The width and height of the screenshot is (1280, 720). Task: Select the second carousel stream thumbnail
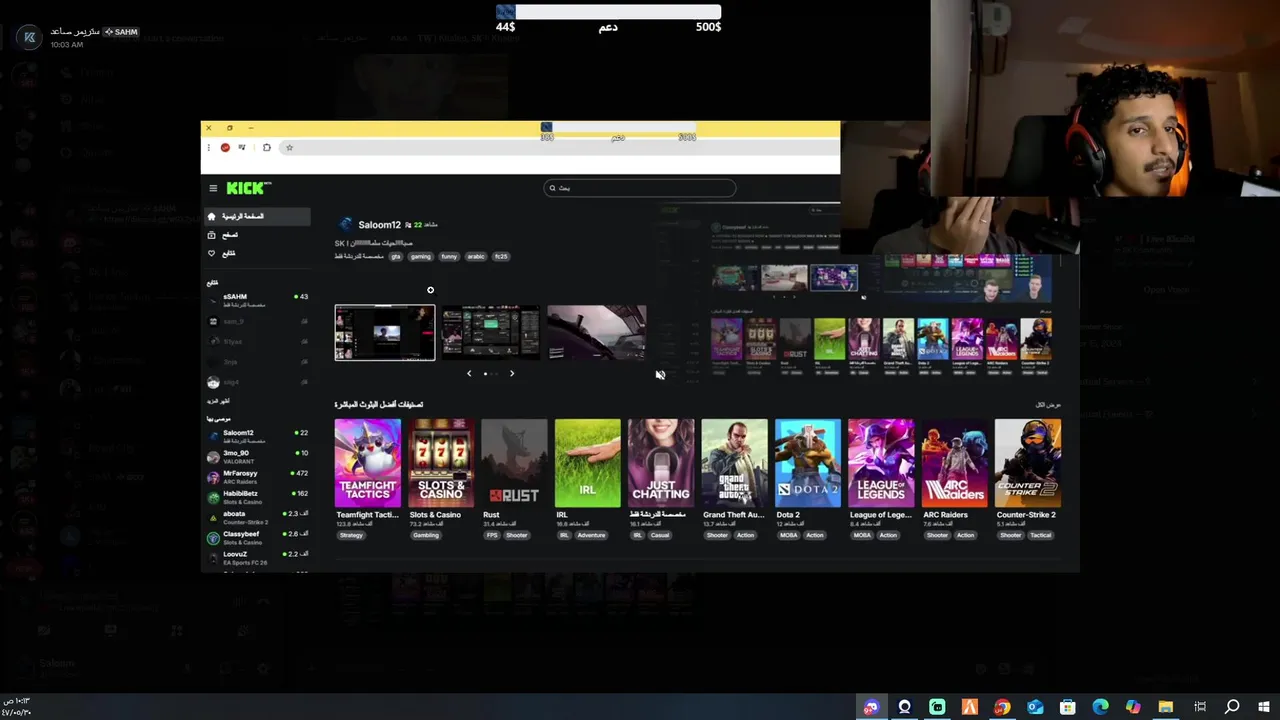pos(491,333)
